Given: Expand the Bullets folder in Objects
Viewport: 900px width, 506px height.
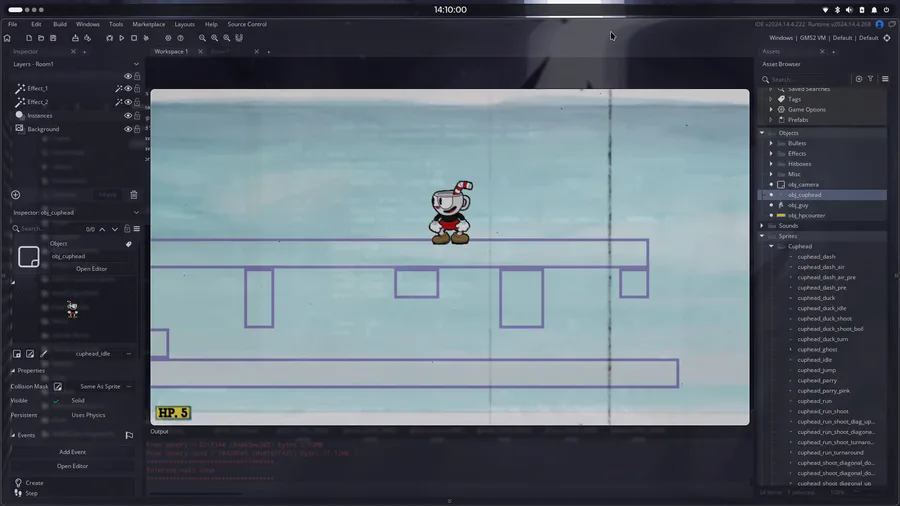Looking at the screenshot, I should 771,143.
